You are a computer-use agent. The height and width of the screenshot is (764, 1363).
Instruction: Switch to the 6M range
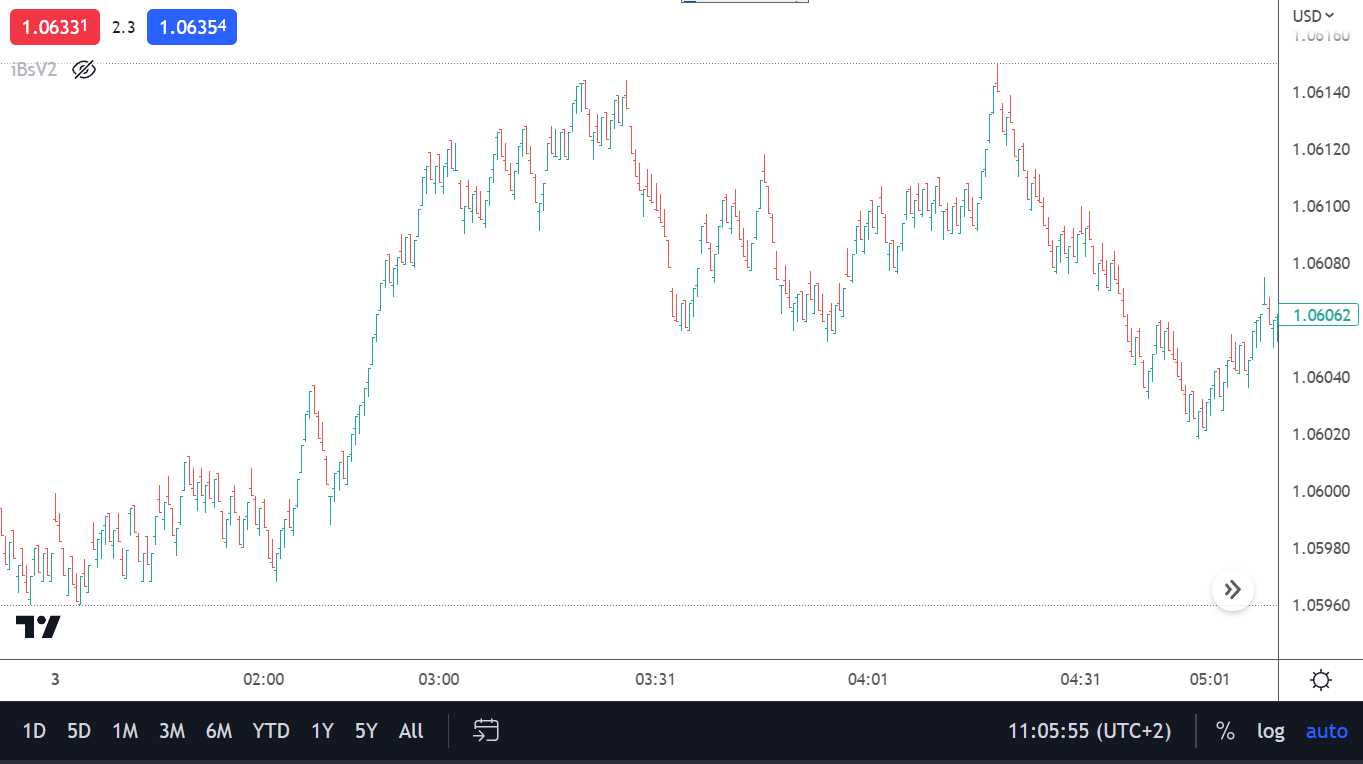tap(219, 731)
